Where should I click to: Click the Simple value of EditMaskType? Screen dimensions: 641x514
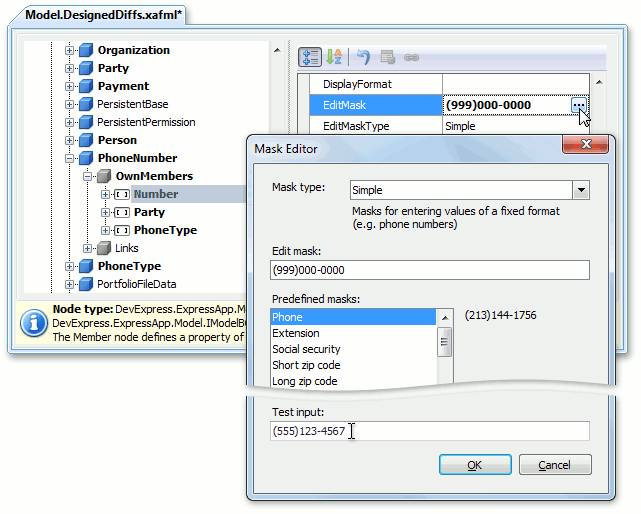point(460,126)
